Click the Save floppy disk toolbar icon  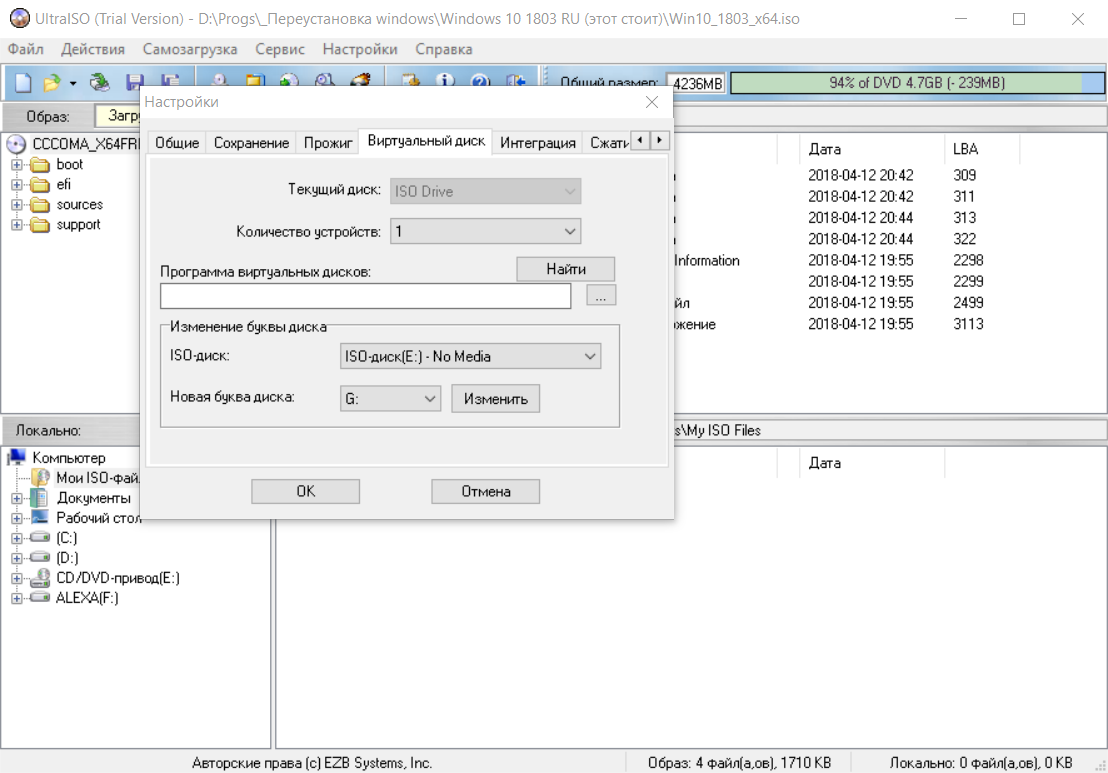pyautogui.click(x=134, y=82)
